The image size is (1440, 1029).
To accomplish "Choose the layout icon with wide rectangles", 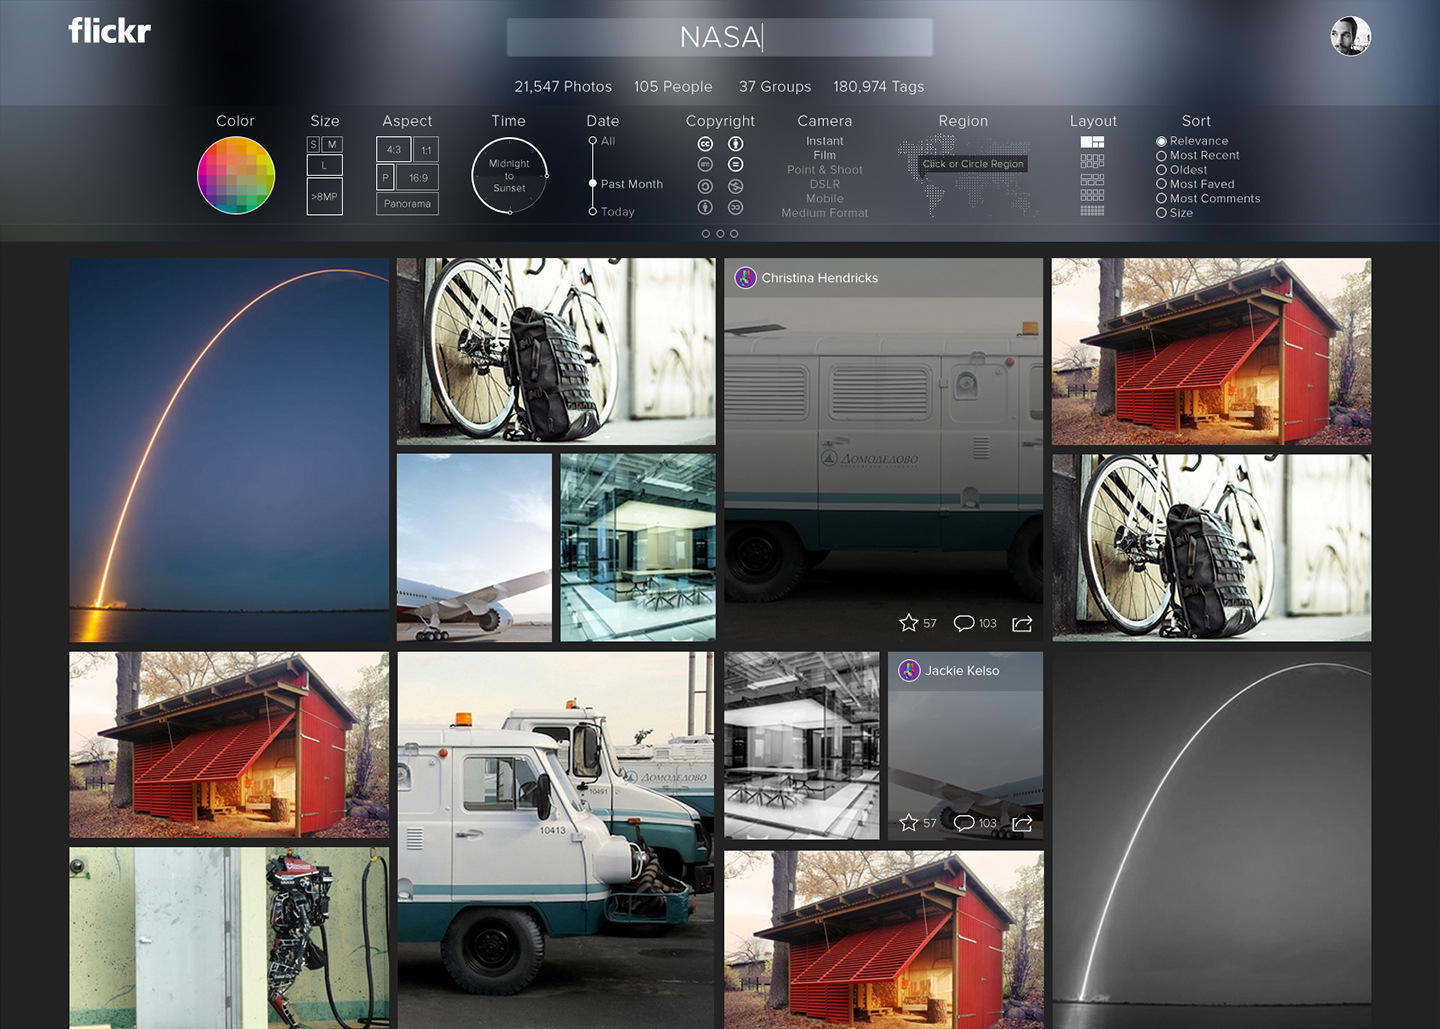I will [x=1092, y=180].
